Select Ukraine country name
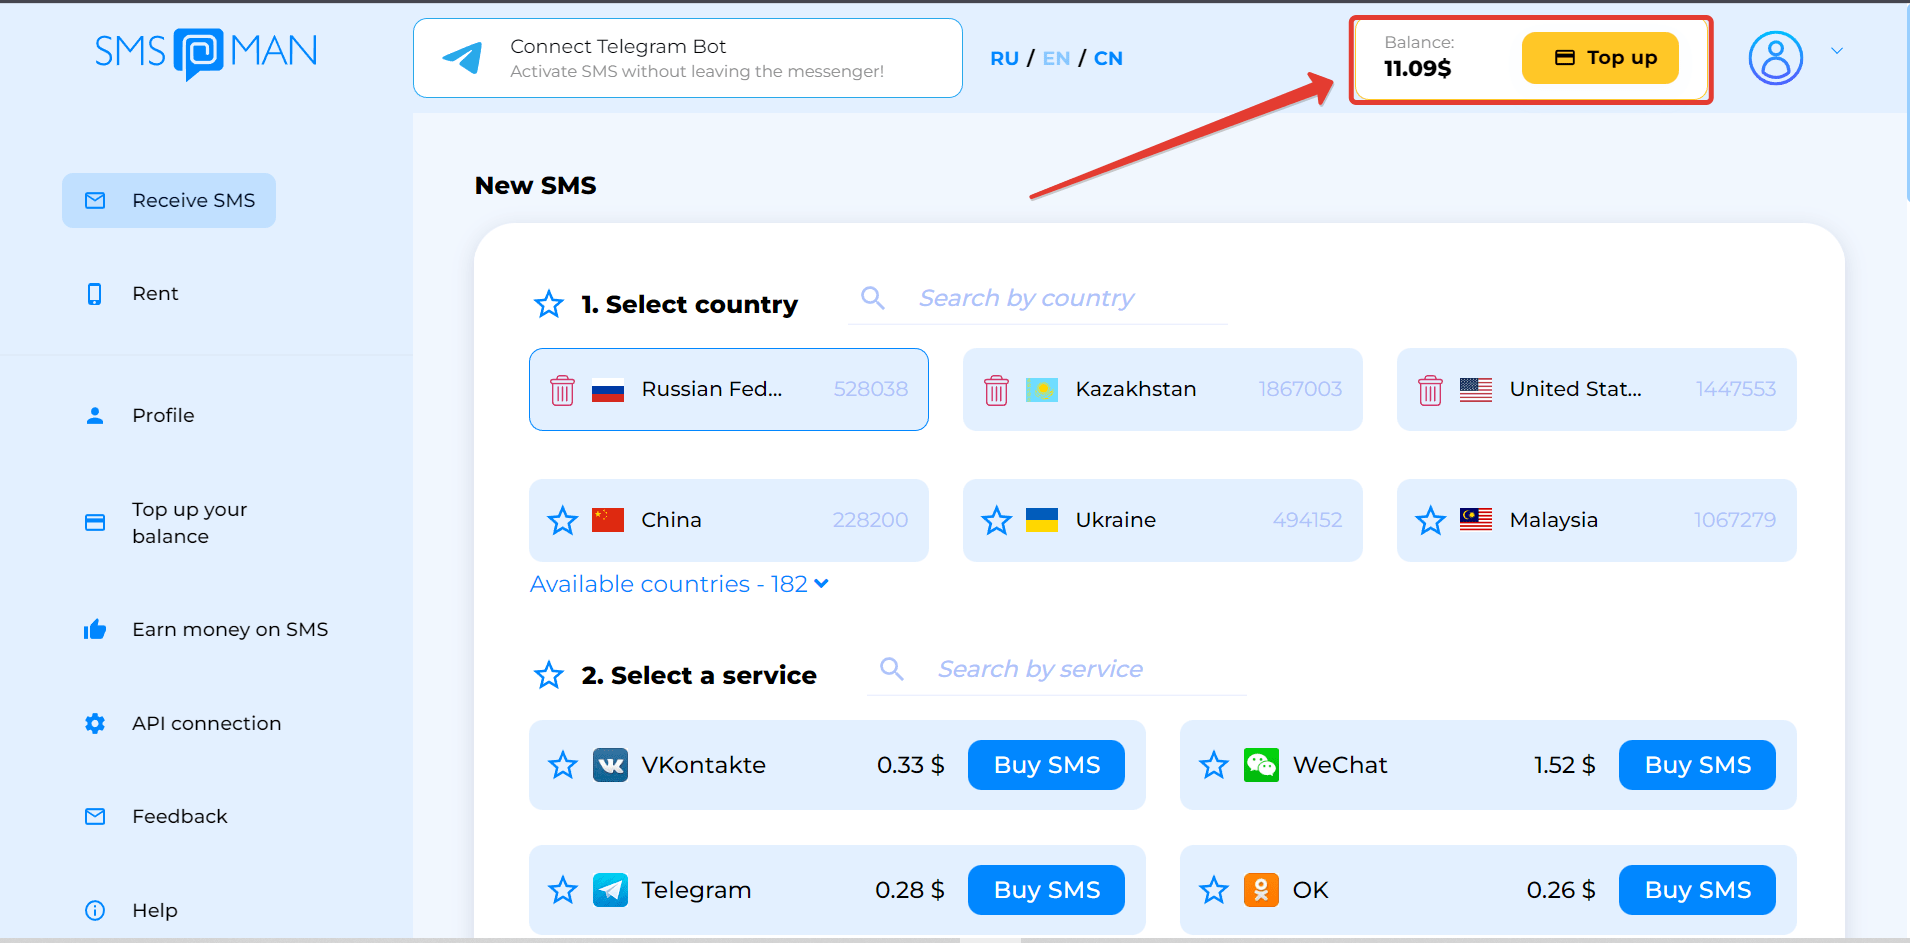This screenshot has height=943, width=1910. [x=1116, y=520]
